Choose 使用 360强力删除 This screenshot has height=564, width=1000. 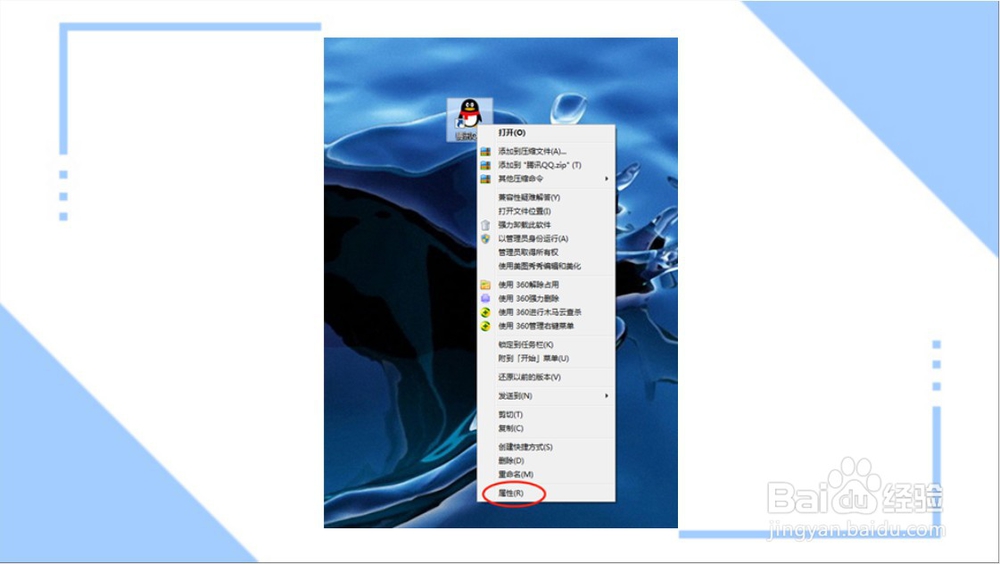pyautogui.click(x=547, y=299)
